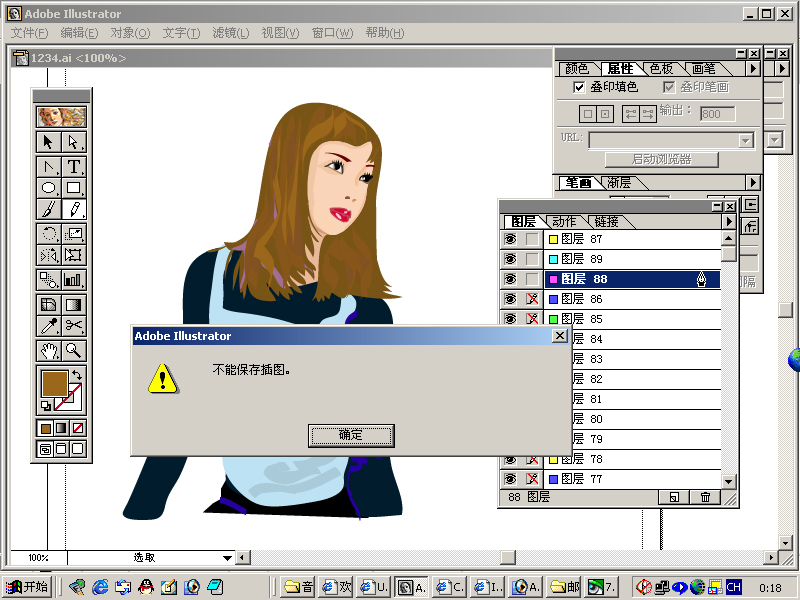This screenshot has height=600, width=800.
Task: Click the show center point icon
Action: pos(605,114)
